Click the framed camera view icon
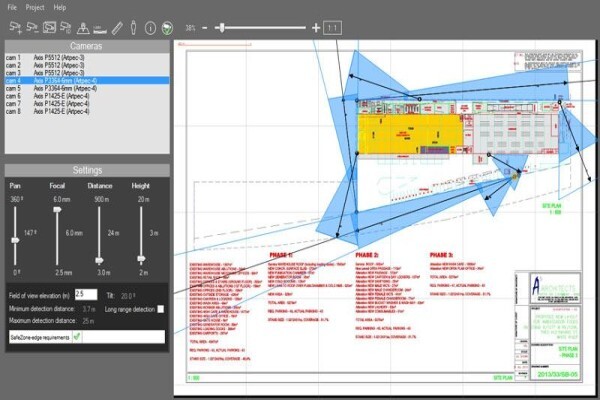The image size is (600, 400). coord(49,28)
